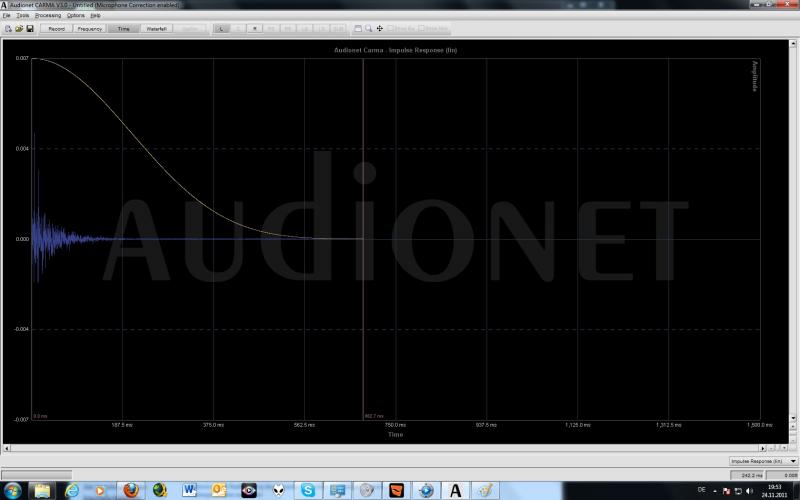Click the Save disk icon

click(30, 29)
